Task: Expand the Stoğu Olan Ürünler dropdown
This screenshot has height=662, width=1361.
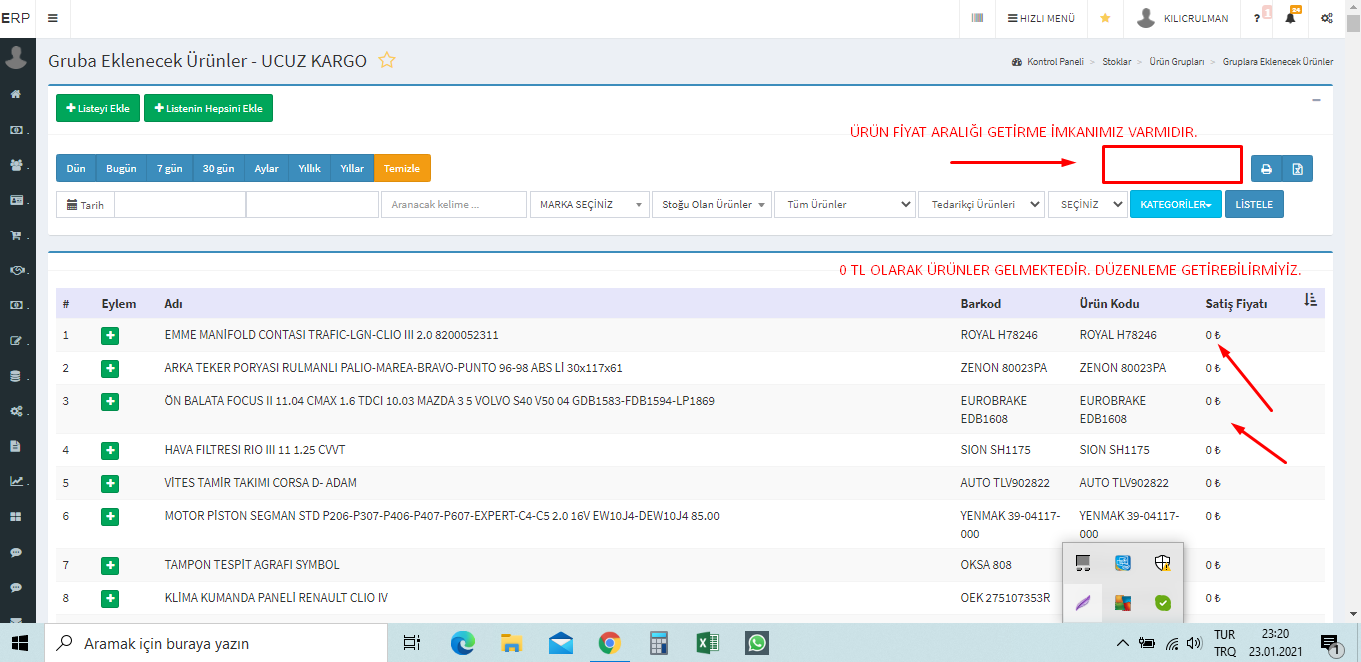Action: click(x=711, y=204)
